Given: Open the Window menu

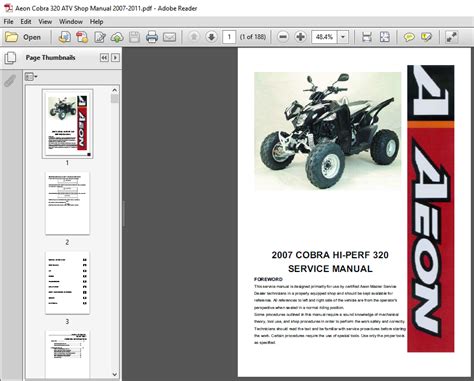Looking at the screenshot, I should pos(71,22).
